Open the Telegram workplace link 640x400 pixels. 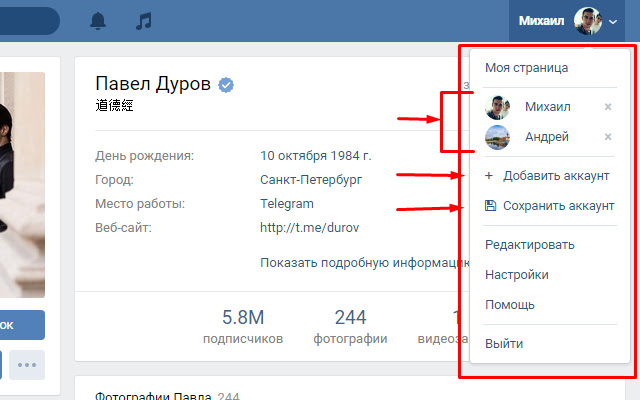tap(287, 204)
